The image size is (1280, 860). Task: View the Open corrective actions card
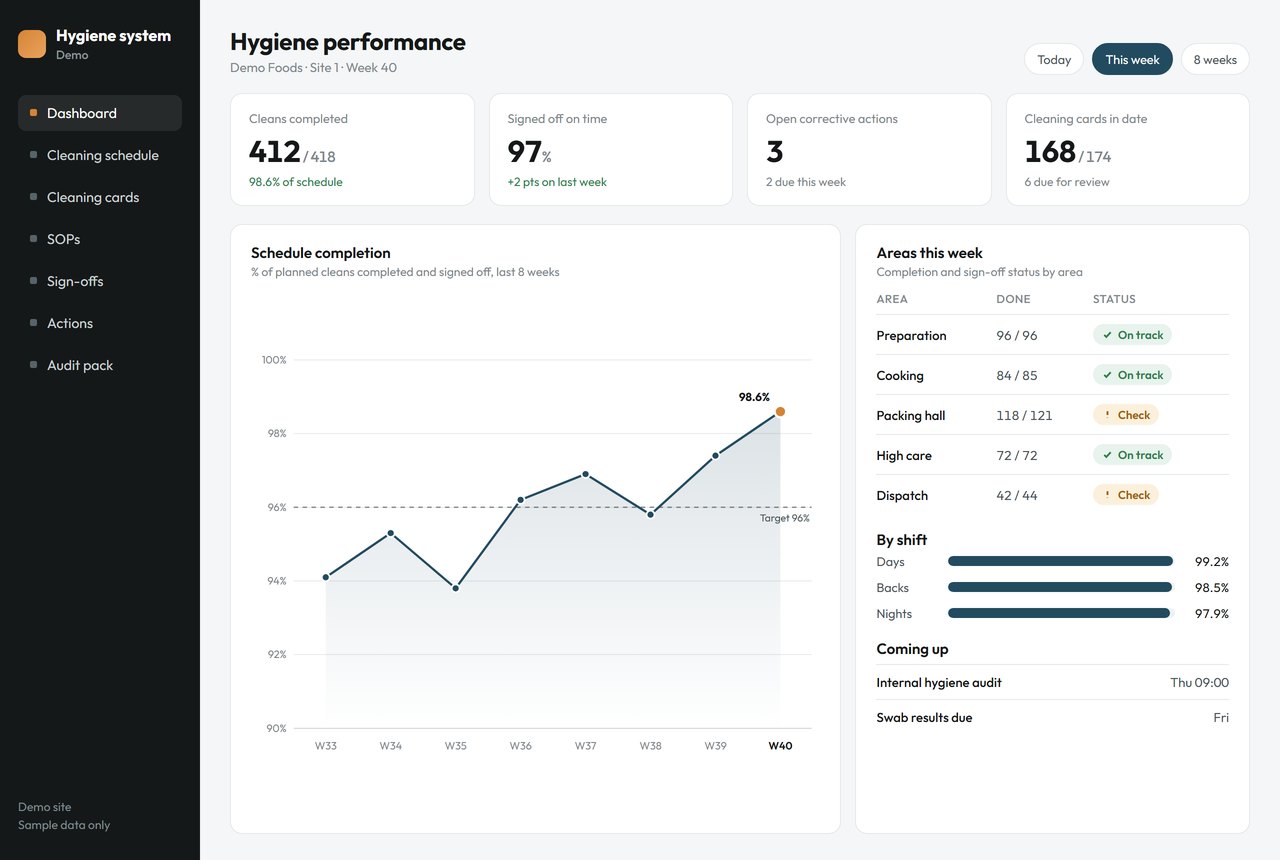pos(869,150)
